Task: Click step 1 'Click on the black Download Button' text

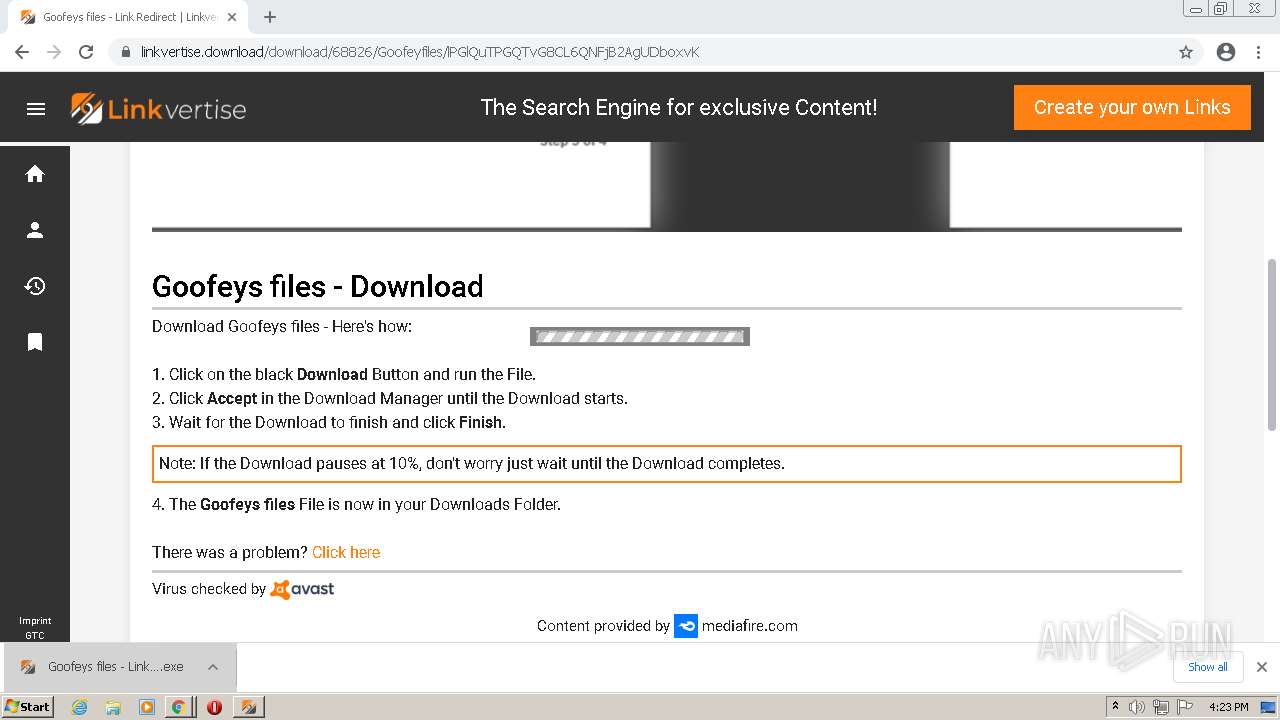Action: click(x=344, y=375)
